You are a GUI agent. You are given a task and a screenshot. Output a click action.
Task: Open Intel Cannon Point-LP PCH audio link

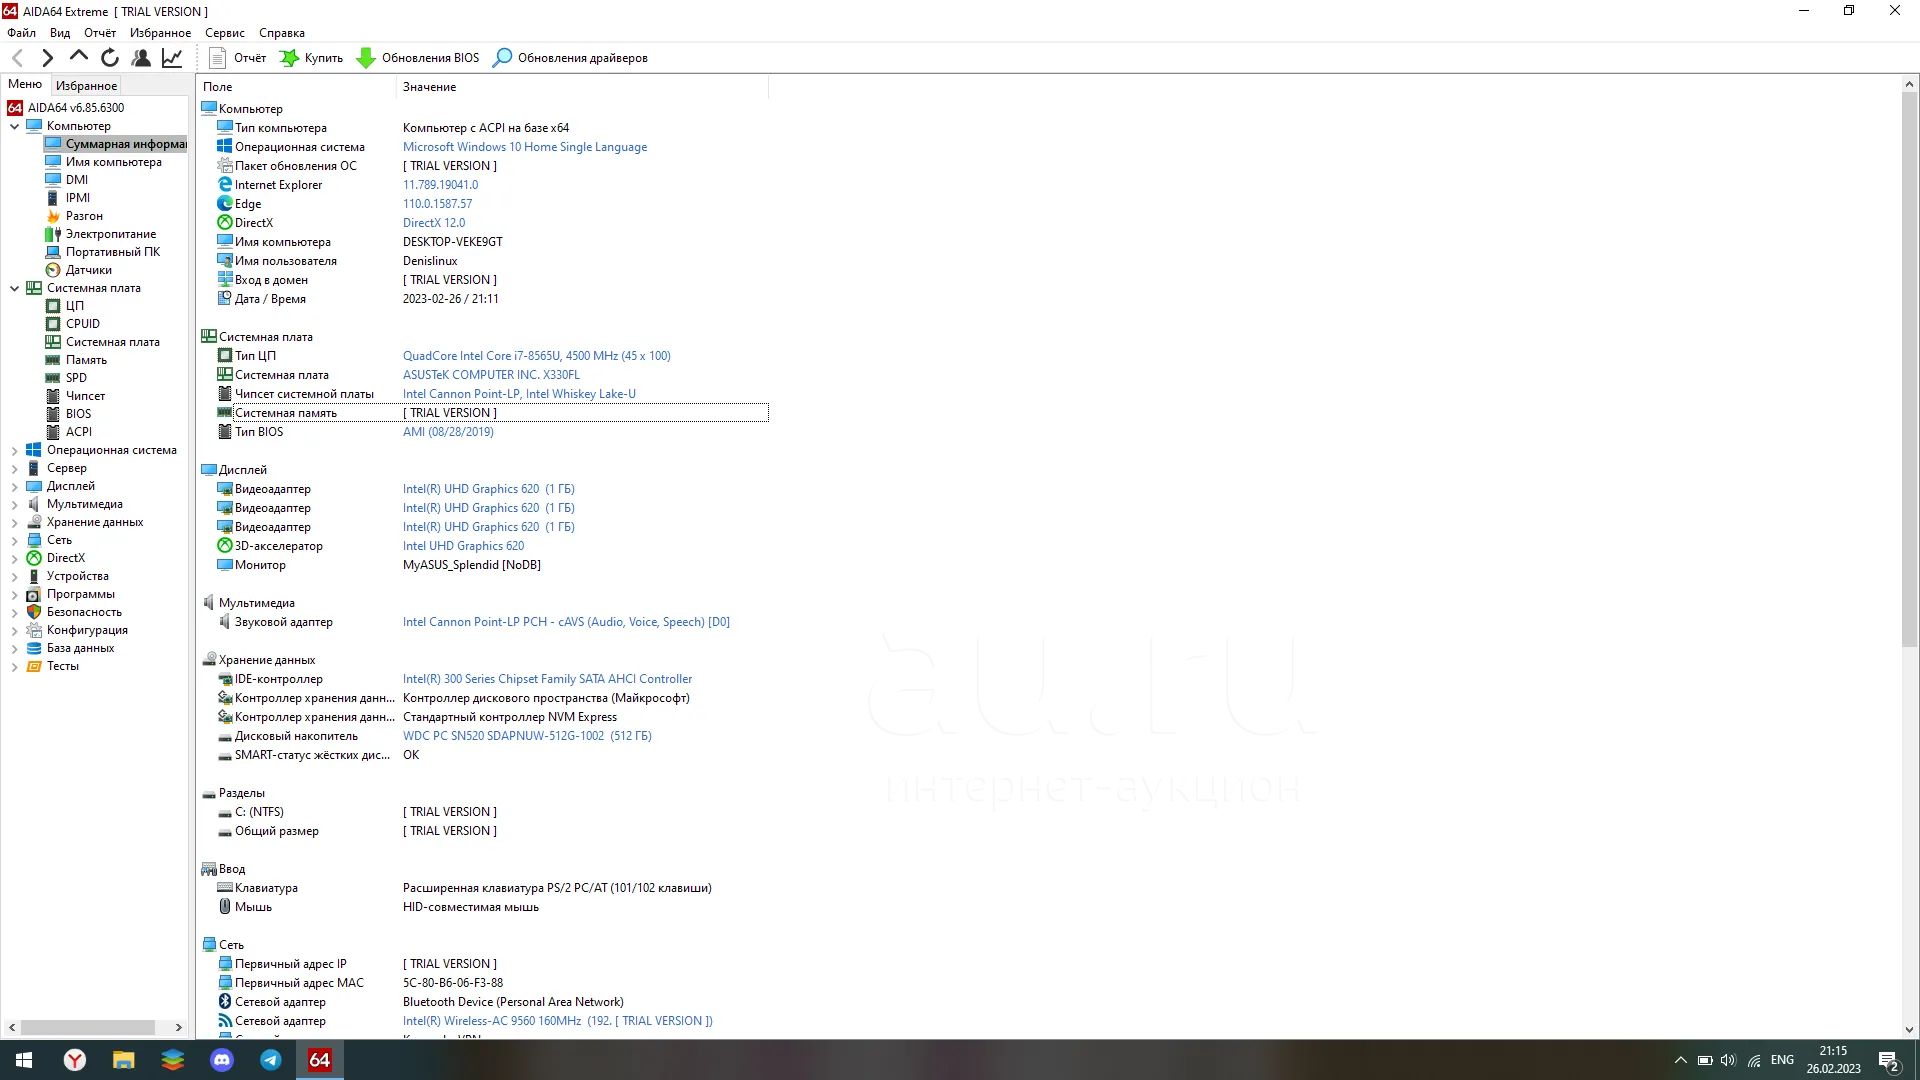[x=566, y=622]
